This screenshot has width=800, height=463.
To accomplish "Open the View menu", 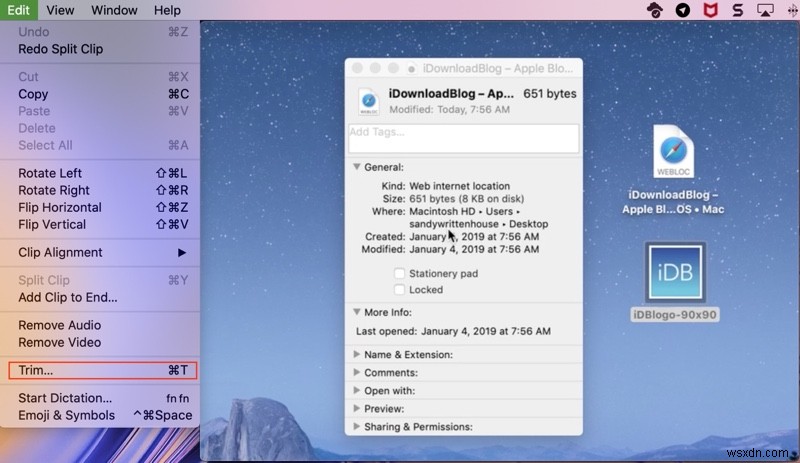I will click(60, 10).
